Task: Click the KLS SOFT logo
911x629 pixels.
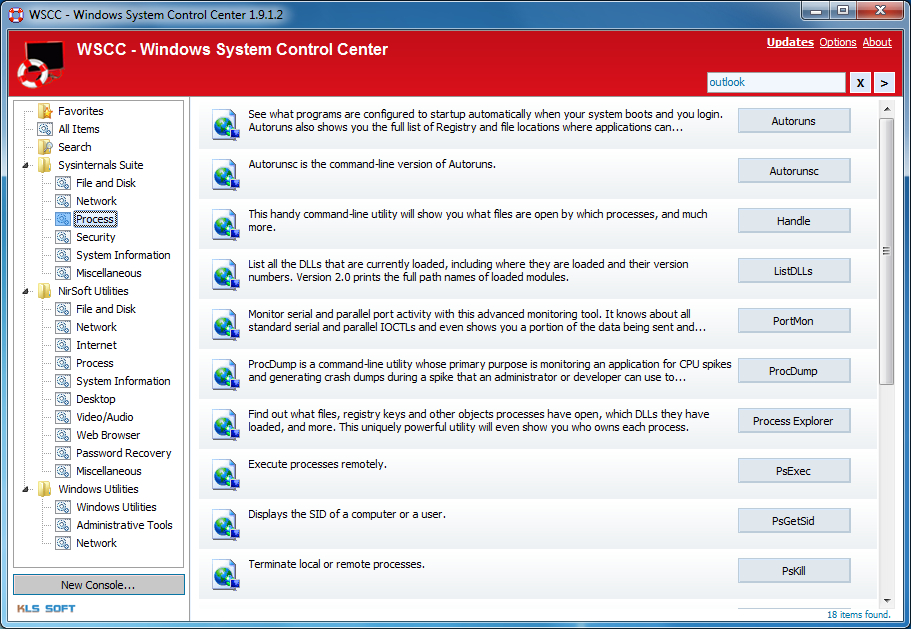Action: click(46, 609)
